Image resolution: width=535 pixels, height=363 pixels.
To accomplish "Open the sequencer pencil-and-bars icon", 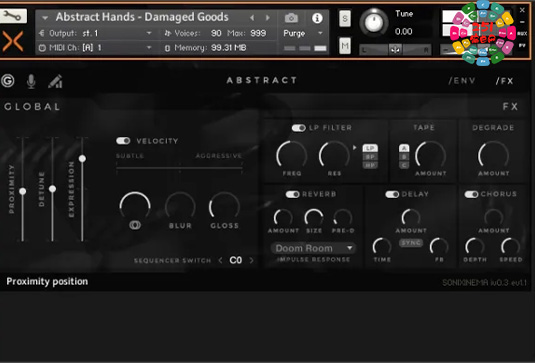I will point(55,81).
